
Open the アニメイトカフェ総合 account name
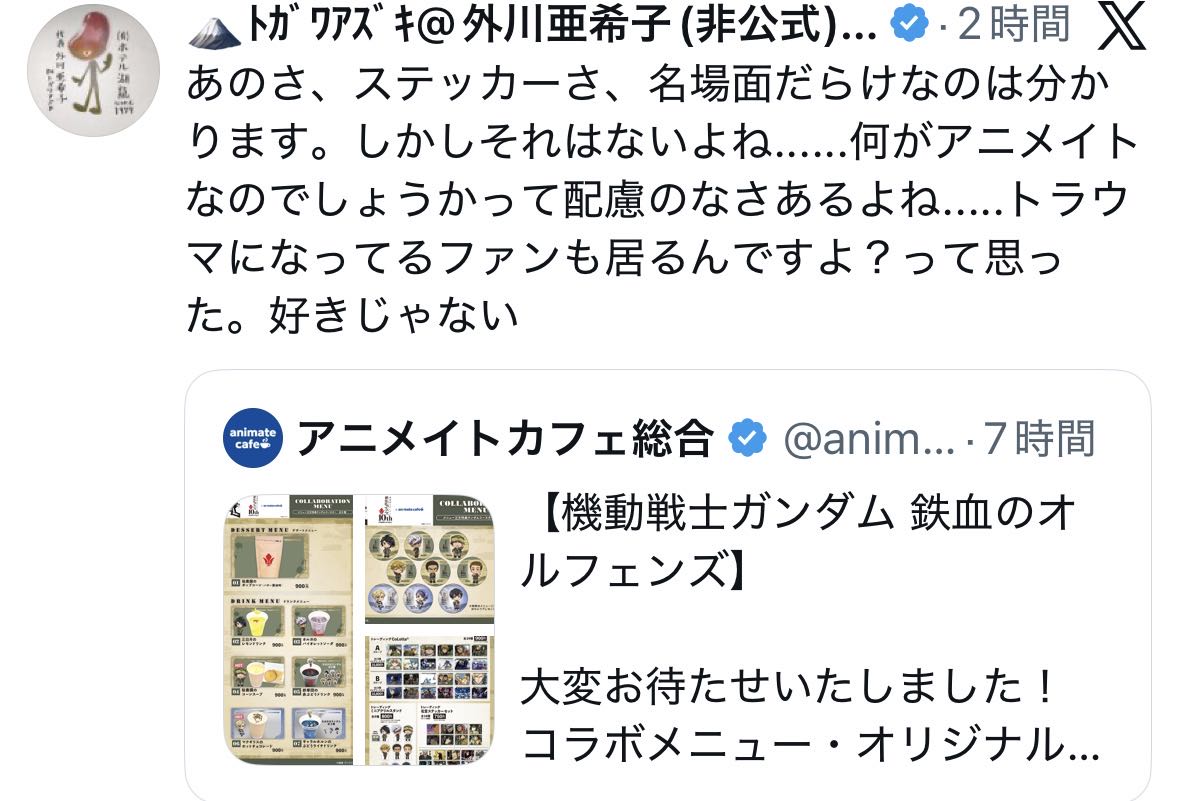tap(505, 438)
